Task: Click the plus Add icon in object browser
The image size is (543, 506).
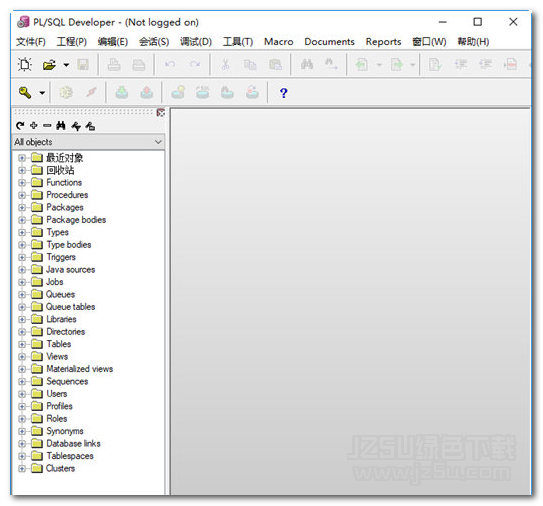Action: [x=34, y=125]
